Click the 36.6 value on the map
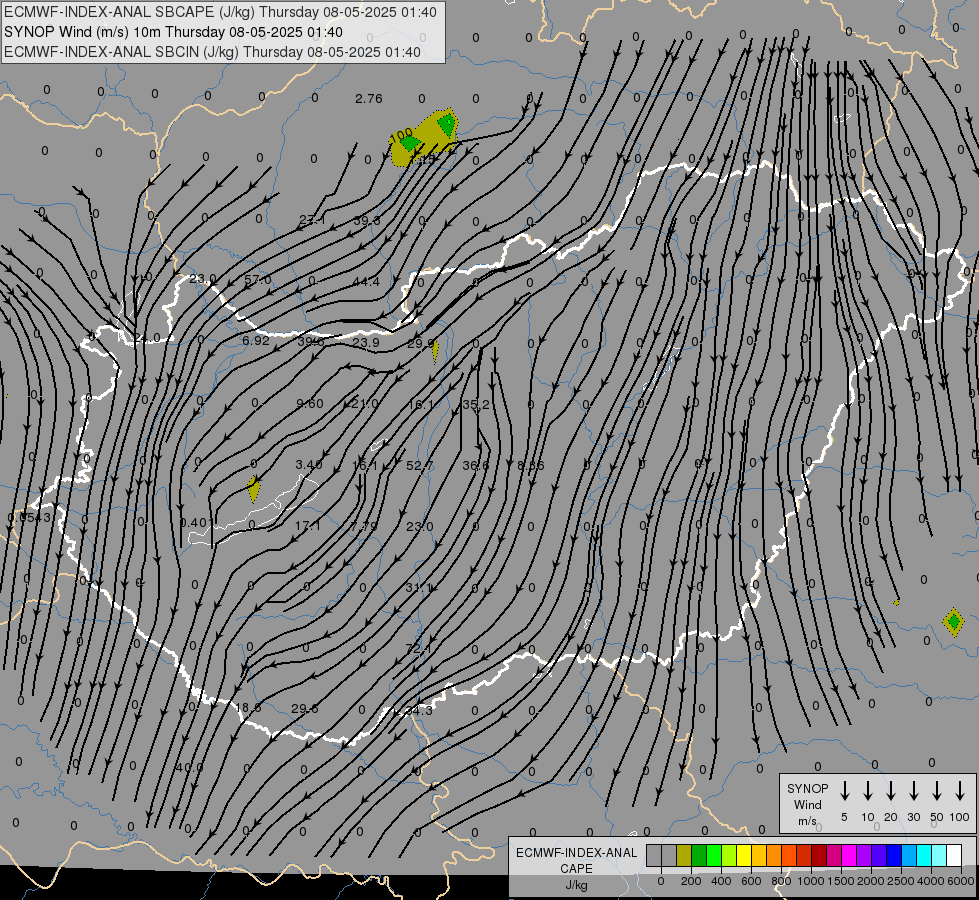 476,465
